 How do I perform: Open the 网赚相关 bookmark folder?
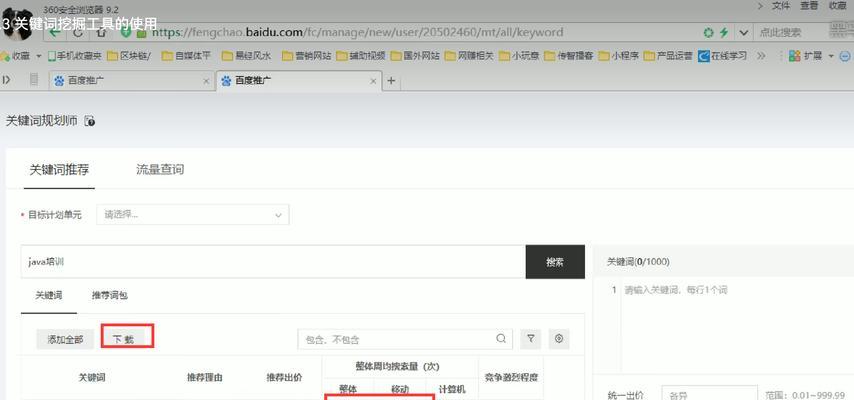469,56
